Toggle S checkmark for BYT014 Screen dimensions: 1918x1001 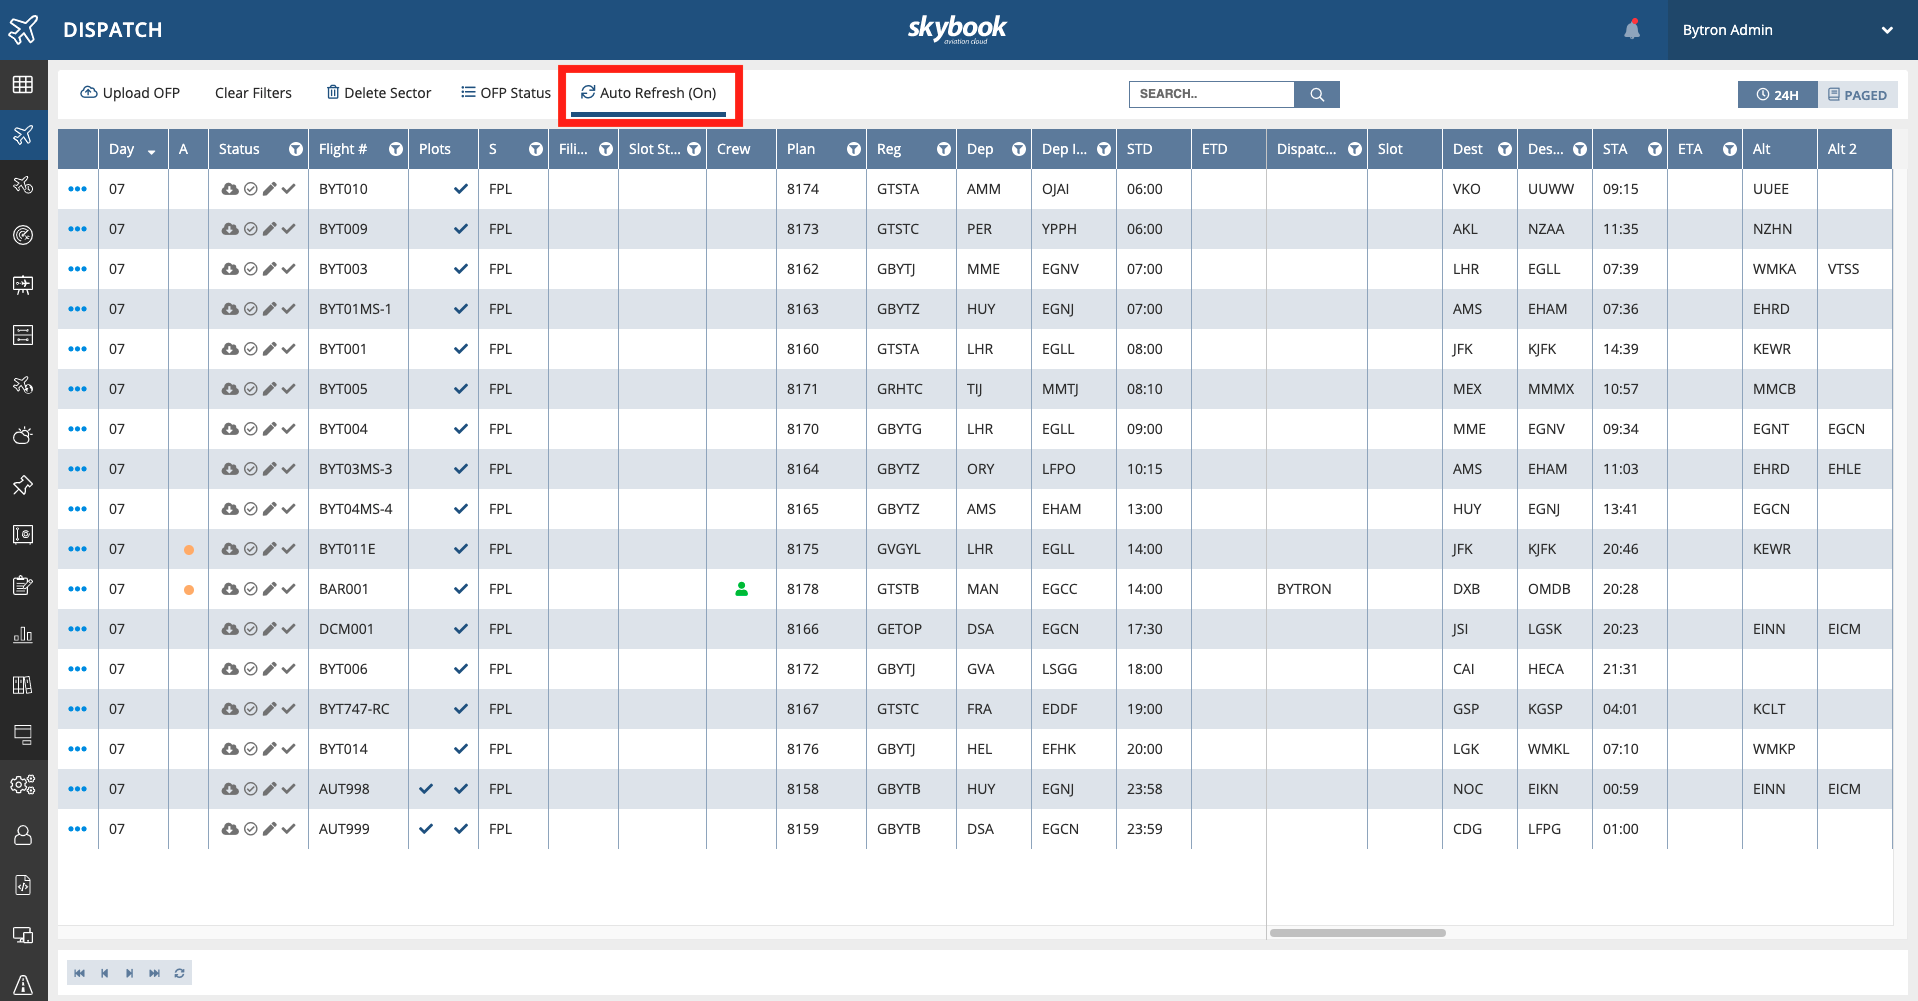pos(461,749)
